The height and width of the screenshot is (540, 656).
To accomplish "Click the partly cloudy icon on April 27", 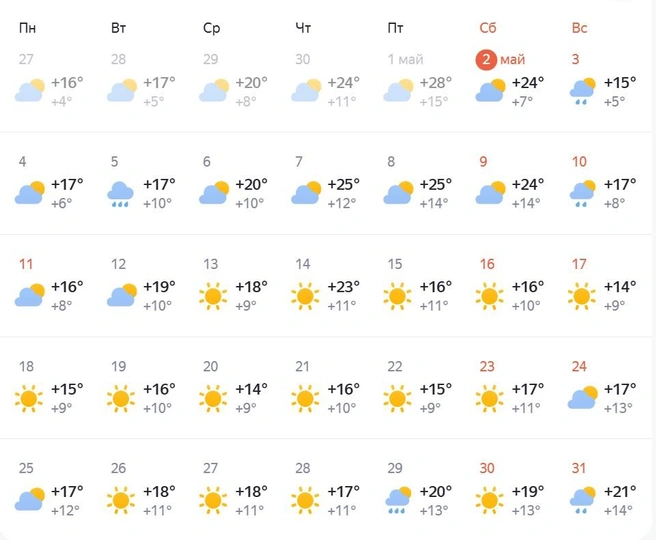I will (29, 90).
